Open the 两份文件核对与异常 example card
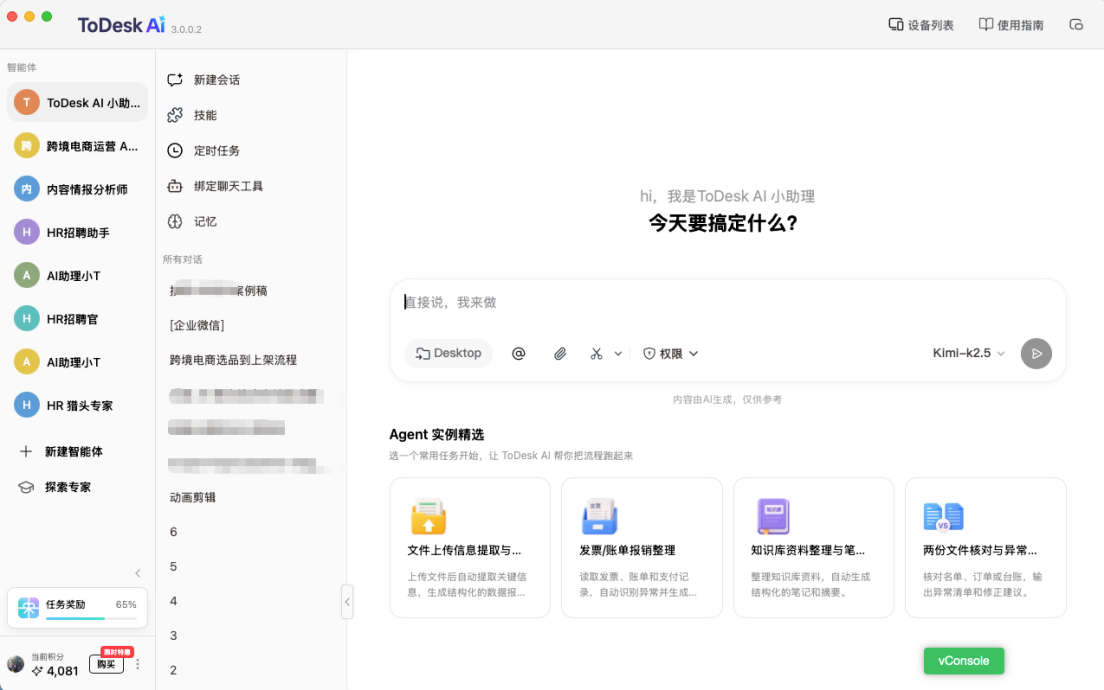1104x690 pixels. point(986,548)
